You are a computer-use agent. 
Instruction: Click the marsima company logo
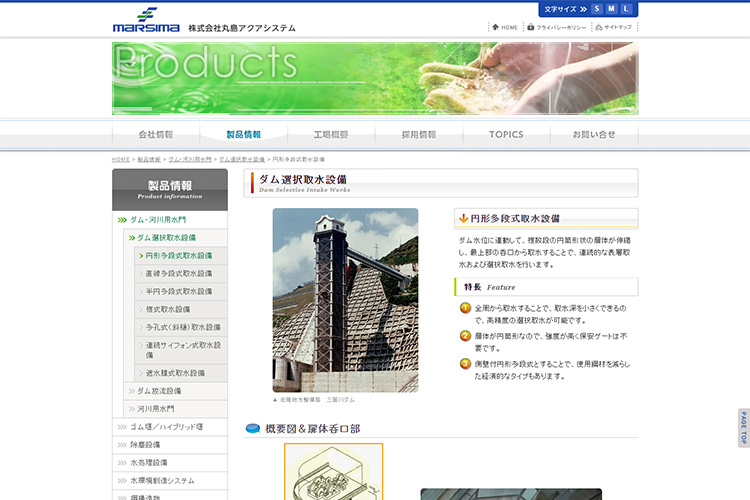pos(146,20)
